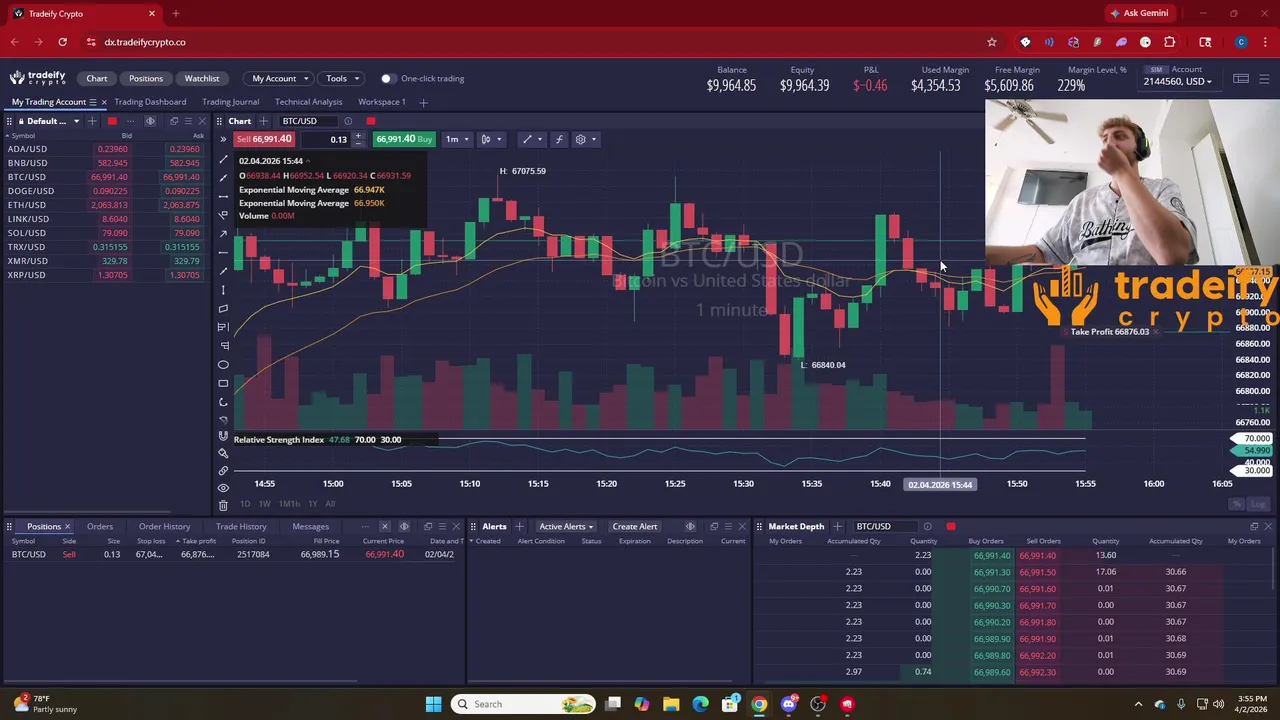Open Watchlist from top menu
The height and width of the screenshot is (720, 1280).
pyautogui.click(x=201, y=78)
